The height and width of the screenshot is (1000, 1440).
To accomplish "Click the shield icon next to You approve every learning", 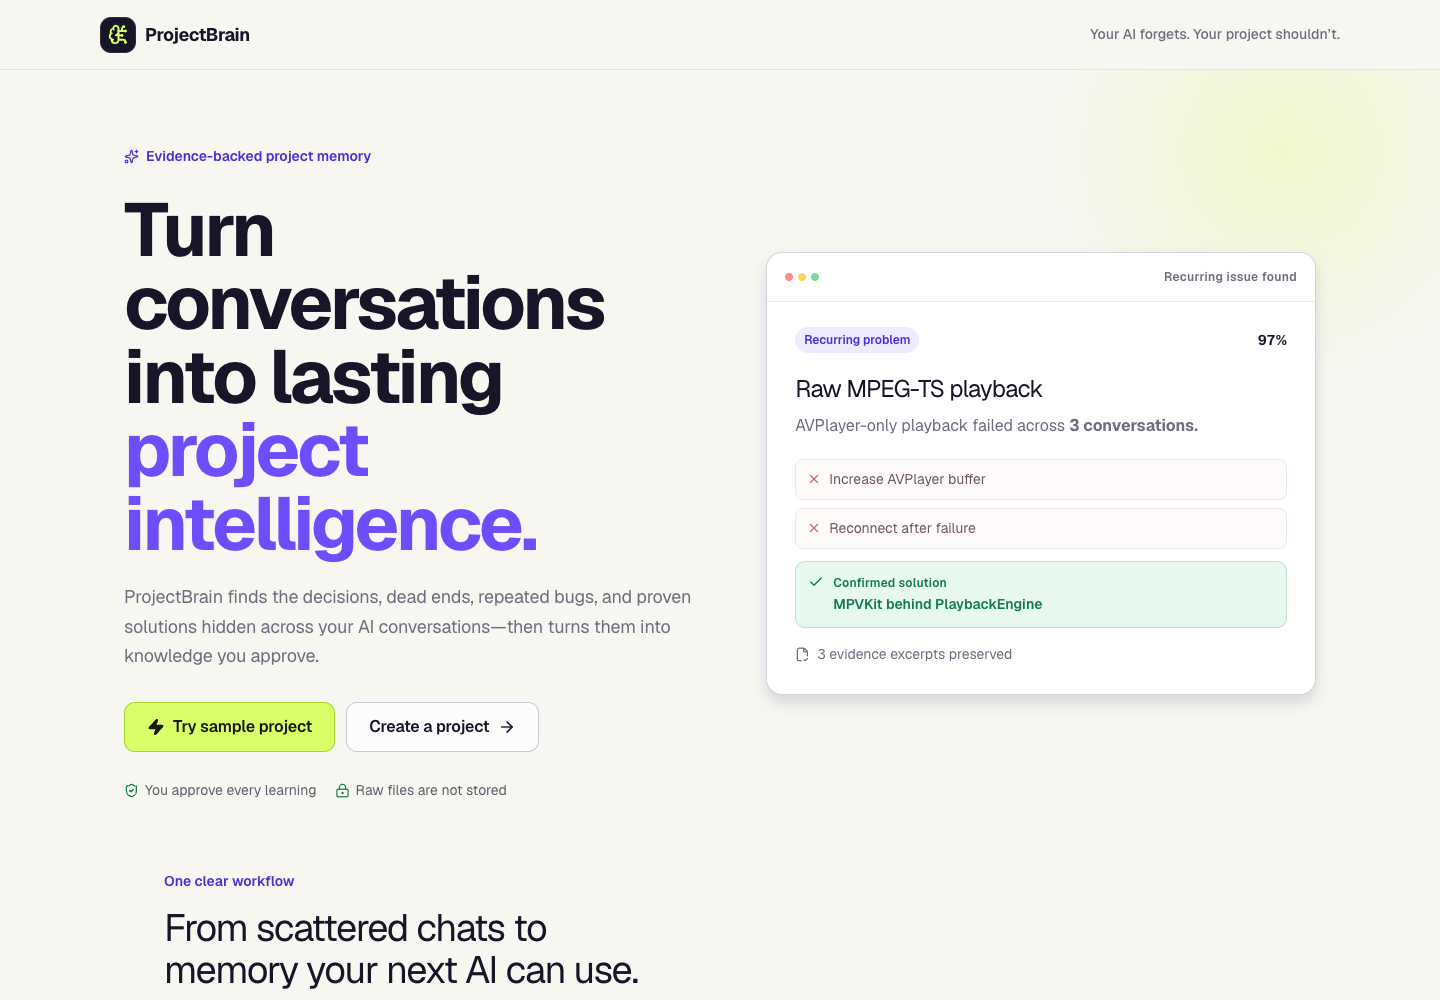I will point(131,790).
